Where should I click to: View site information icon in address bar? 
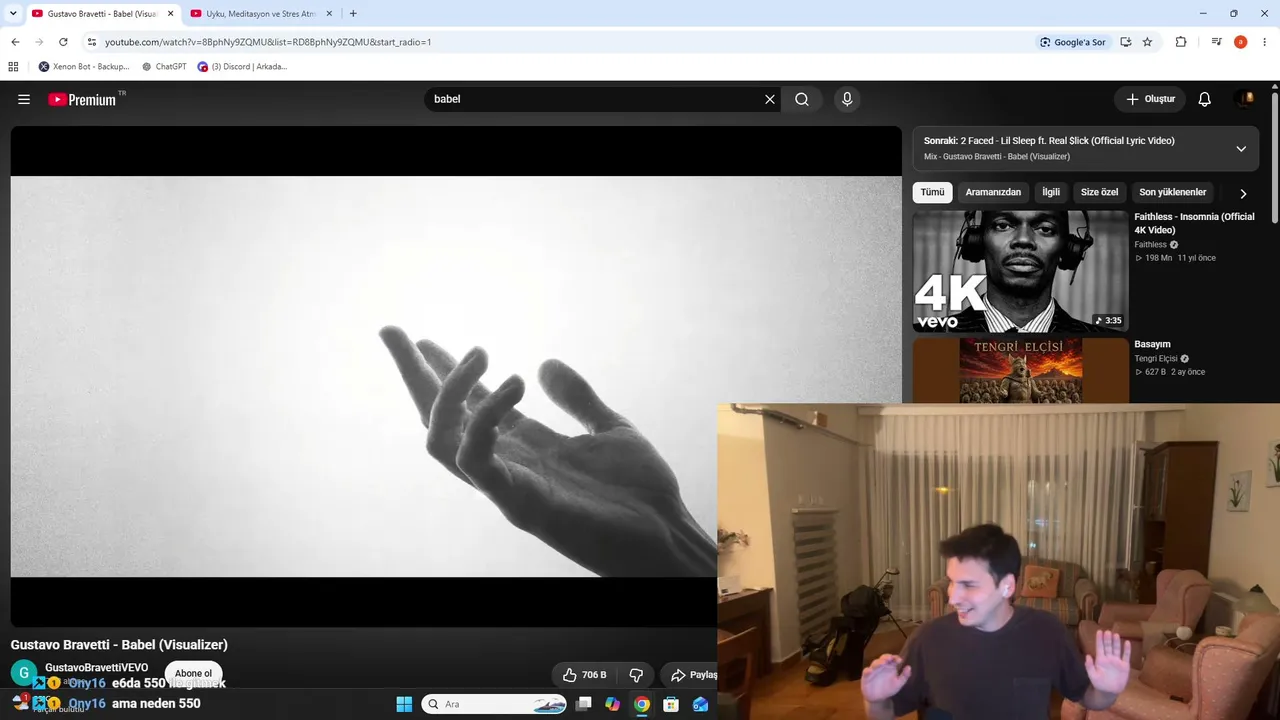pyautogui.click(x=91, y=42)
